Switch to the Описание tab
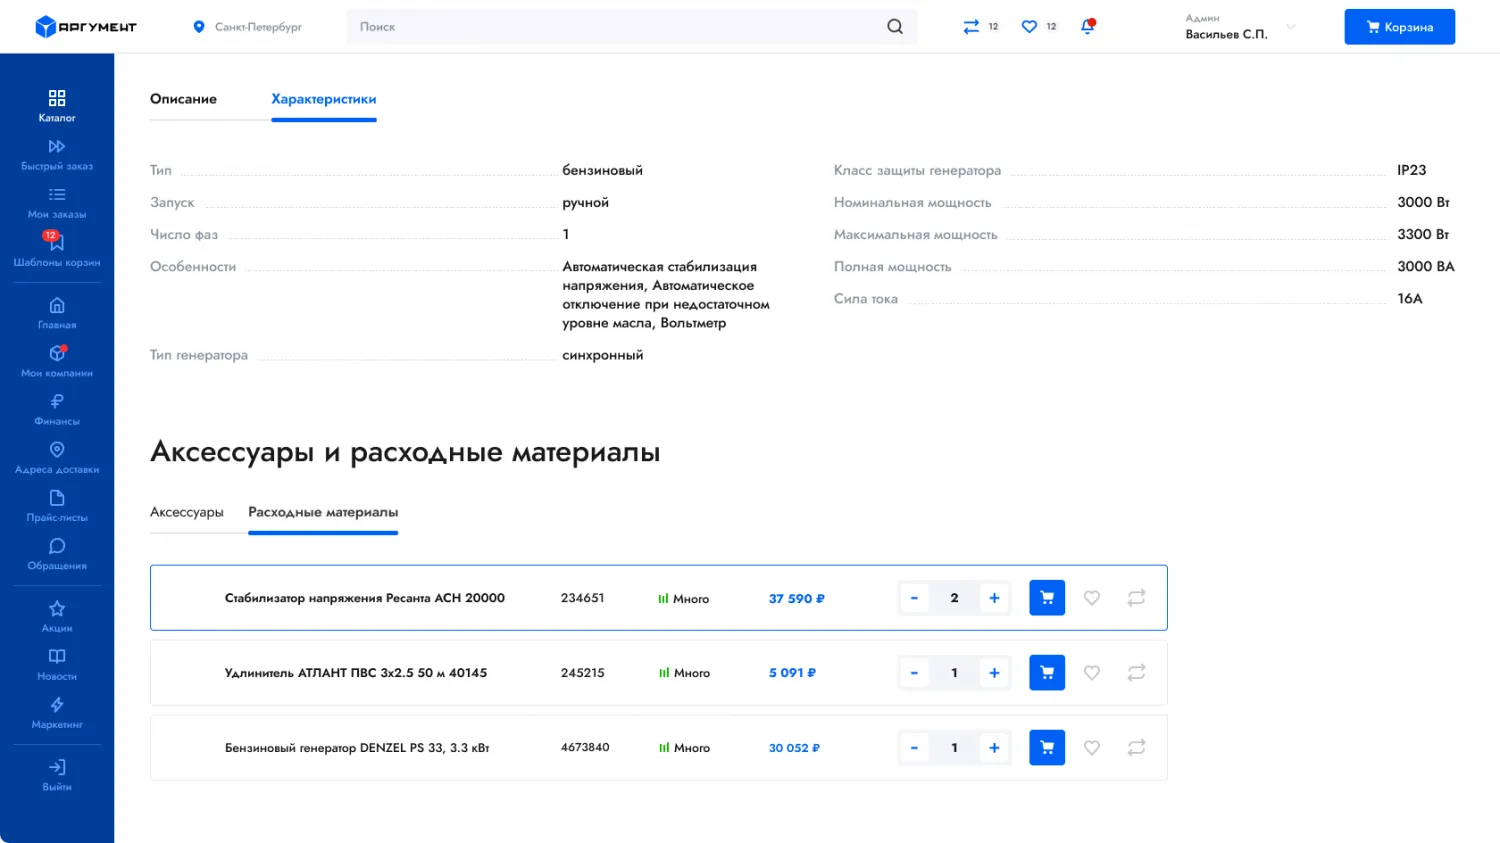This screenshot has height=843, width=1500. [x=183, y=99]
